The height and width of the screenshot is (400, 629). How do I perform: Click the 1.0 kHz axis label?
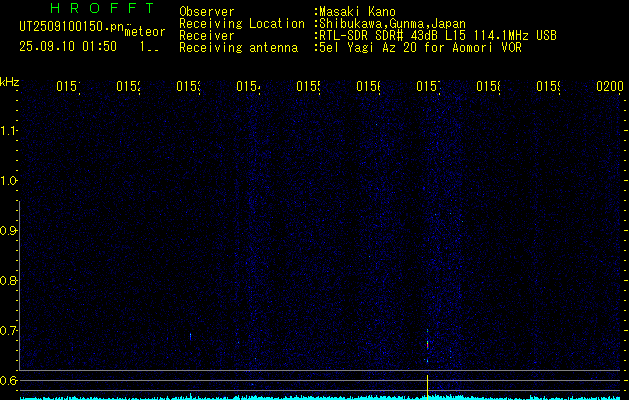point(8,180)
